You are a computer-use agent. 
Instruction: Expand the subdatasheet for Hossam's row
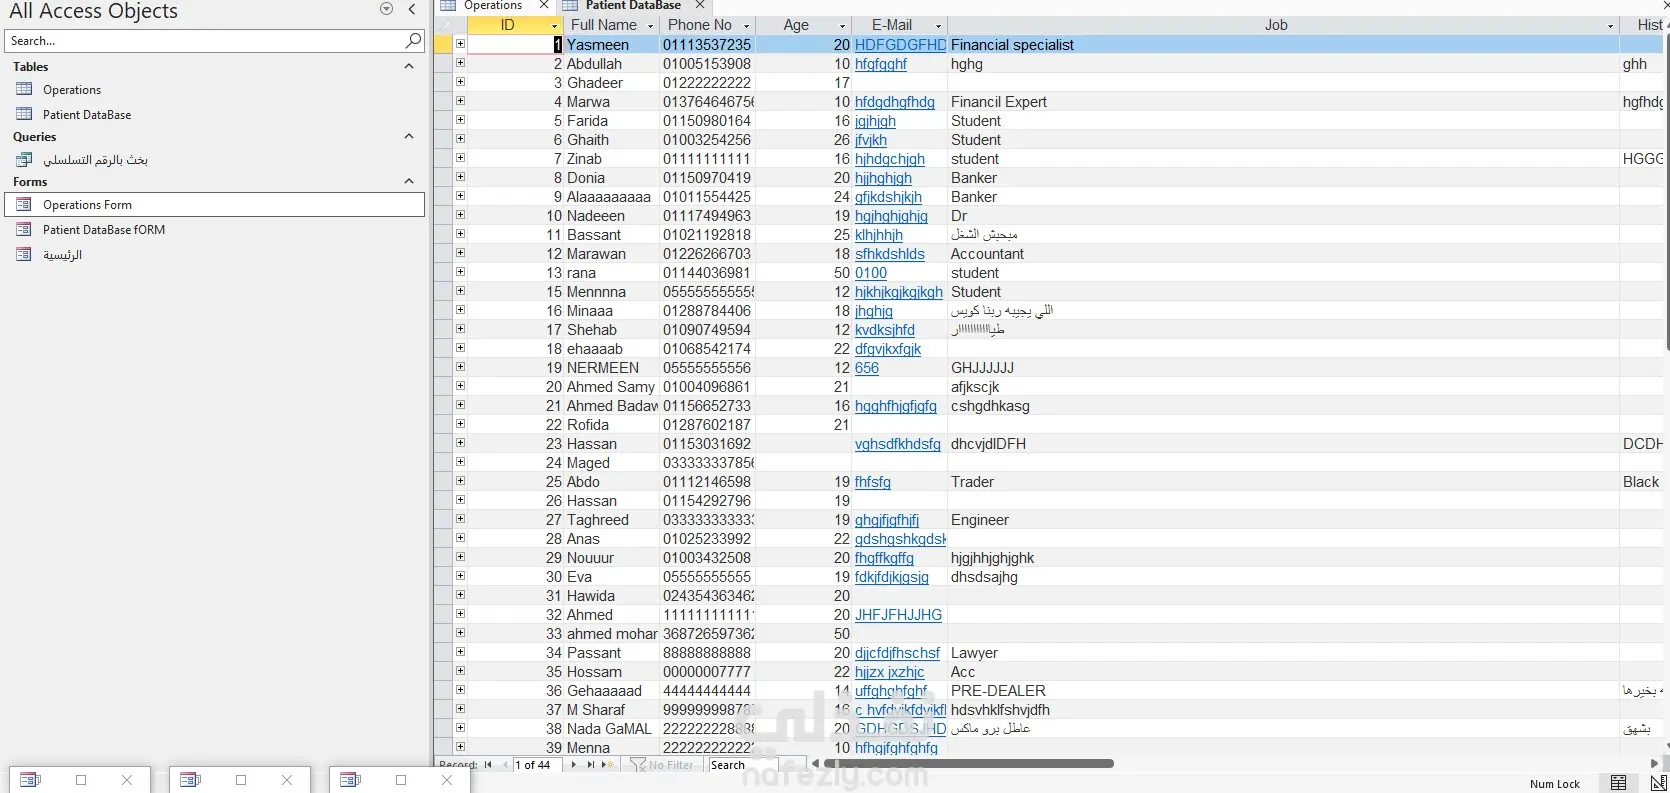click(x=460, y=671)
